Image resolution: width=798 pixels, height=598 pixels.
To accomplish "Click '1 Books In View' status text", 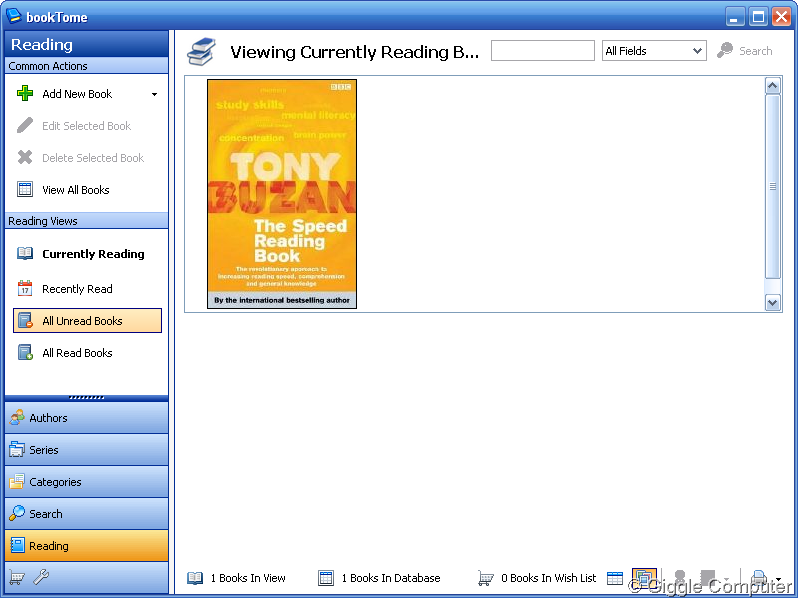I will [x=248, y=578].
